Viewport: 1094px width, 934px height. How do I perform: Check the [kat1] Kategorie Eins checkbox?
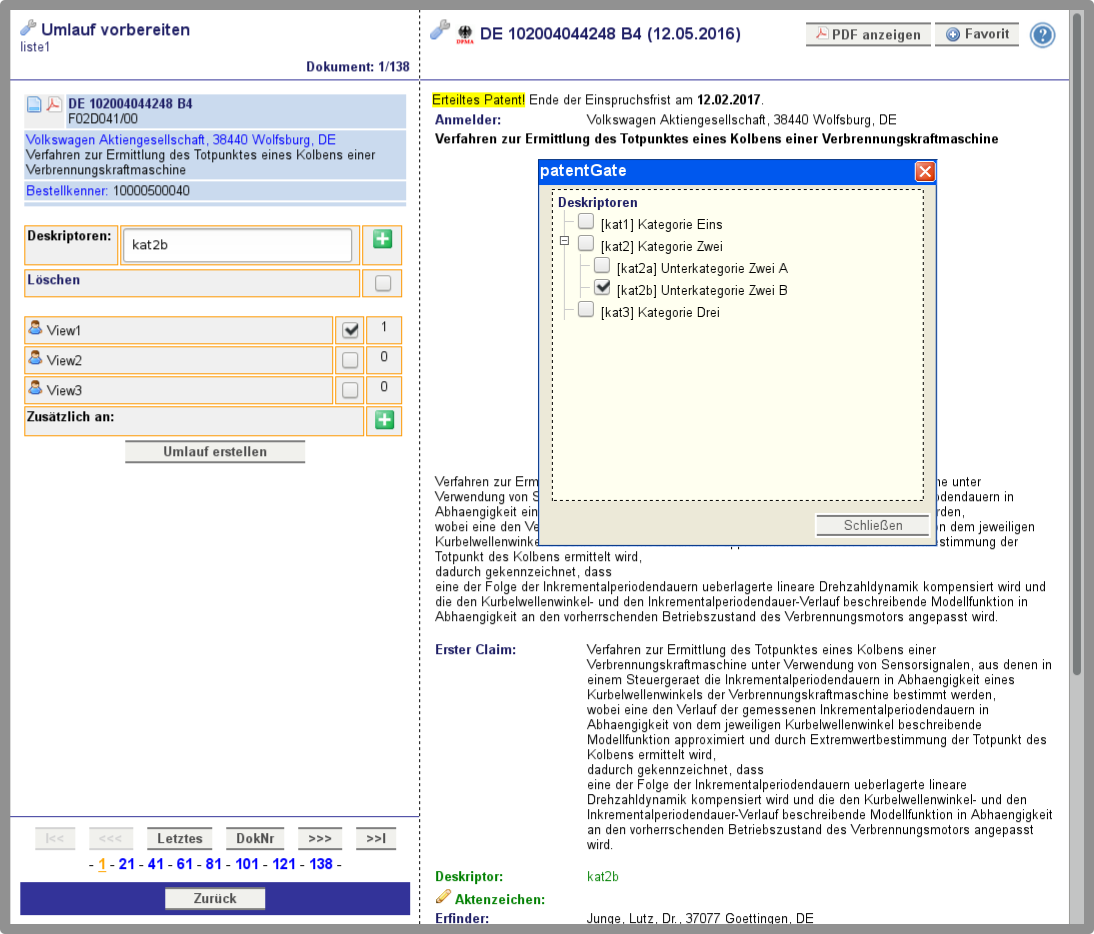586,222
